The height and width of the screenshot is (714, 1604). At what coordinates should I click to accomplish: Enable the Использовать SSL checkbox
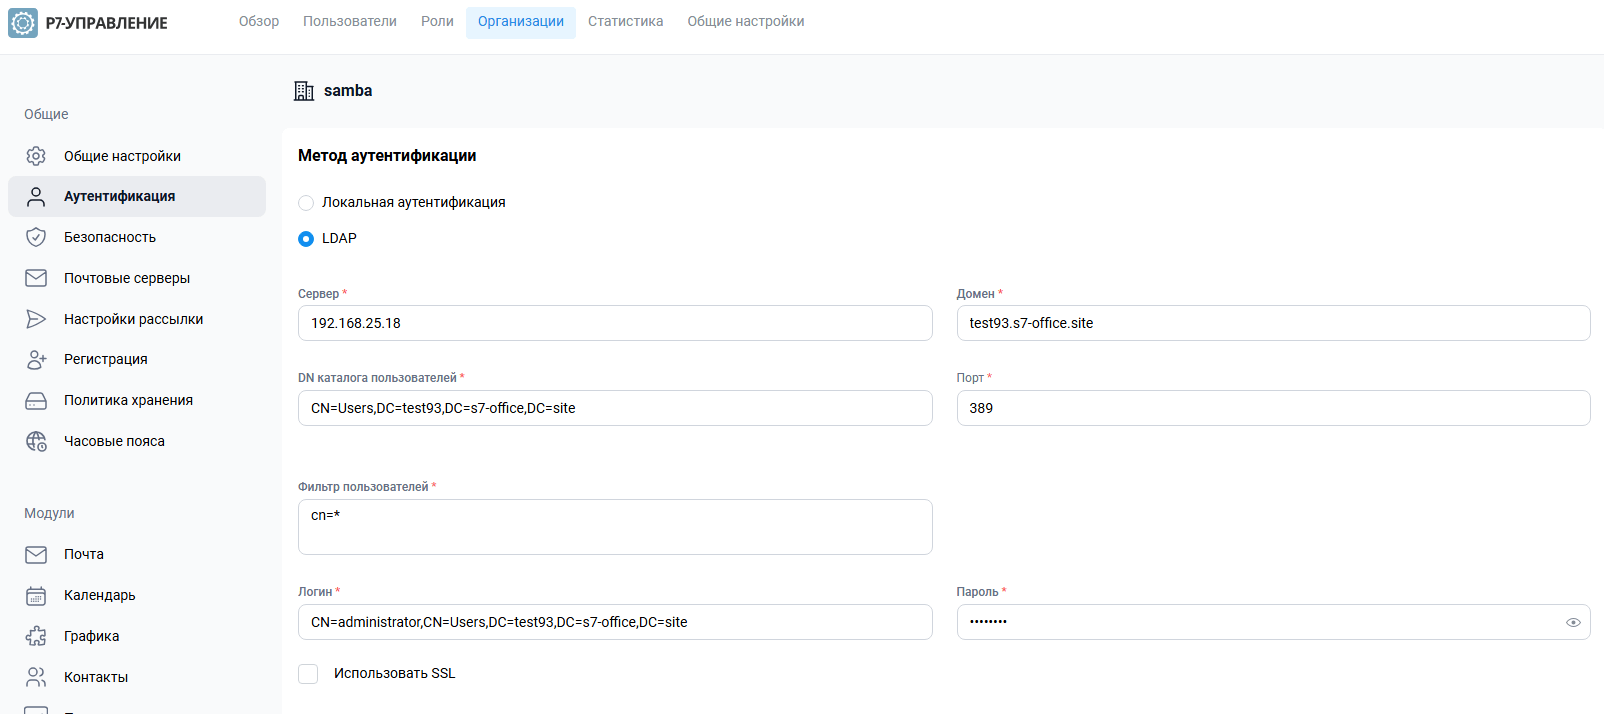308,674
